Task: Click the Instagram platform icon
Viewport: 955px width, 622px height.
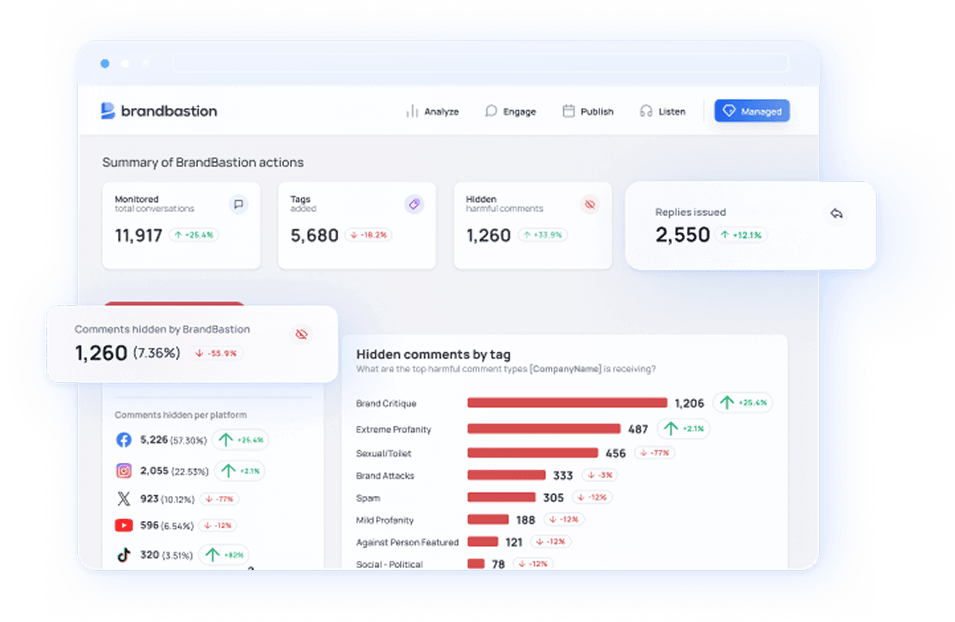Action: point(124,471)
